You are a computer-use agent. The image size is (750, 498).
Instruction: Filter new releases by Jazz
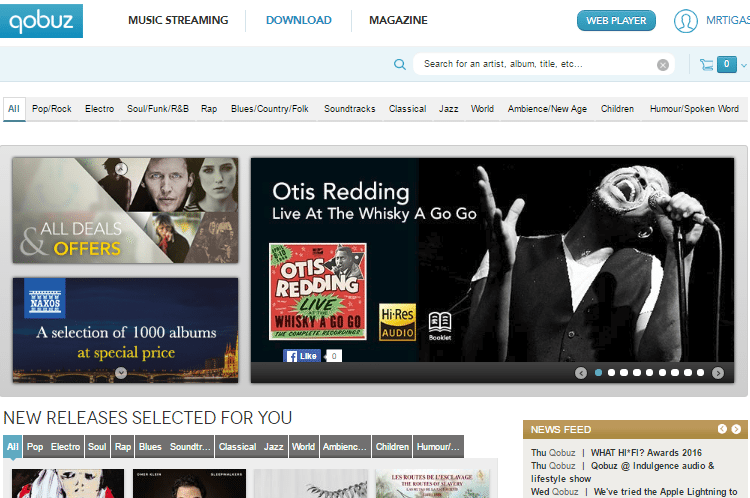(274, 447)
